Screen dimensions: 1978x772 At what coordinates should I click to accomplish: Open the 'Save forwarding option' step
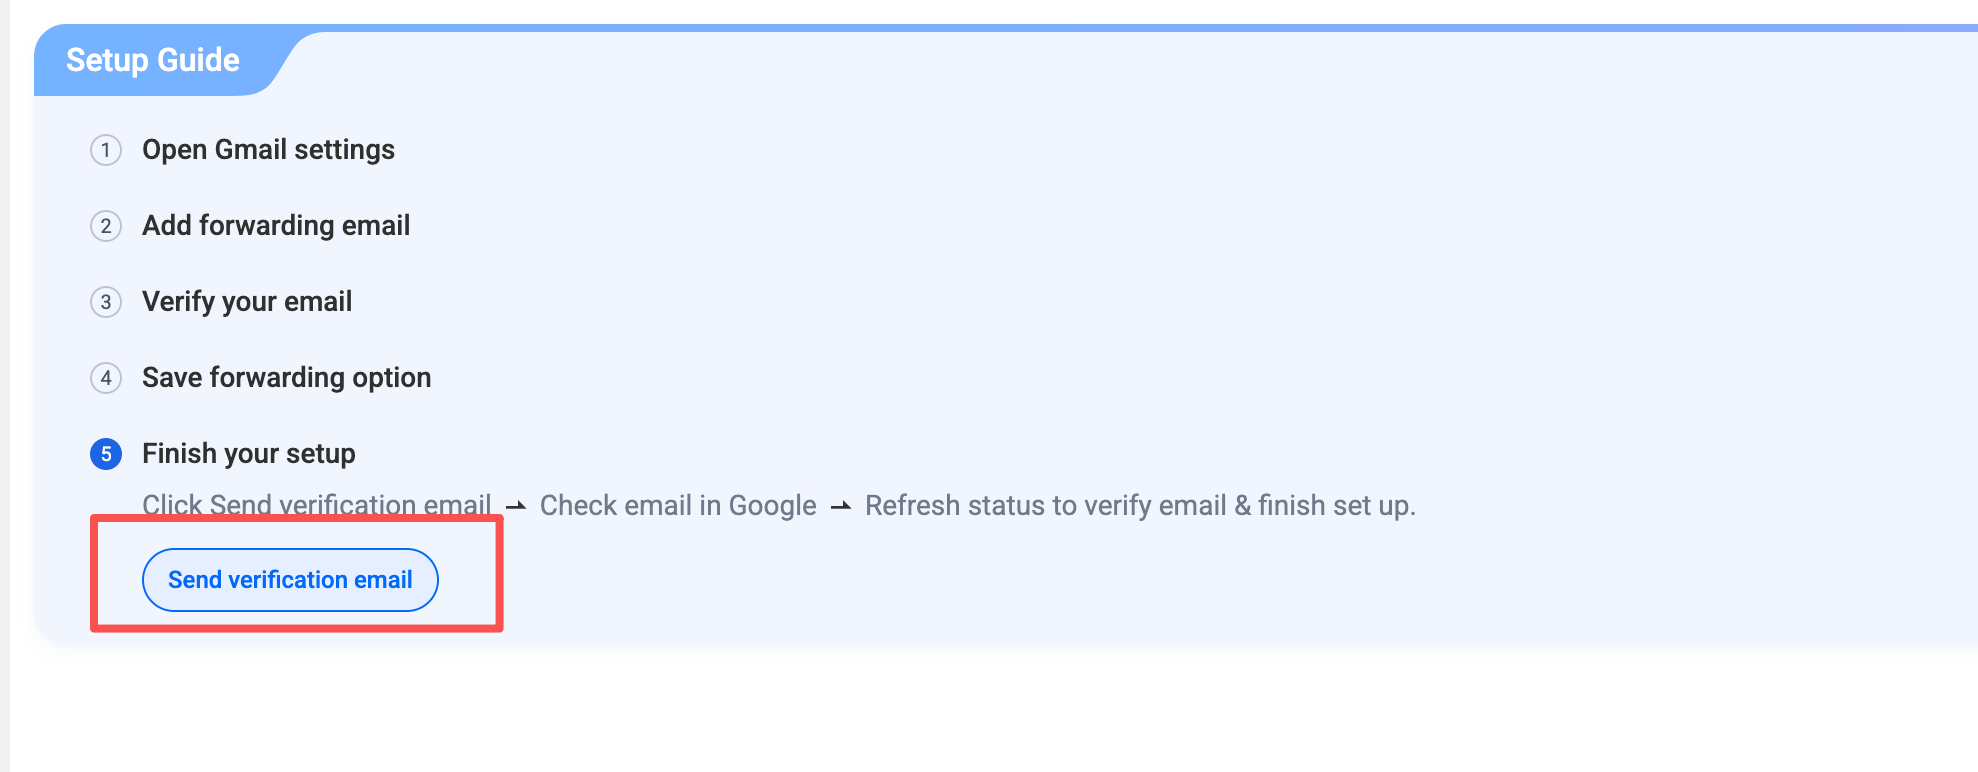[x=286, y=378]
